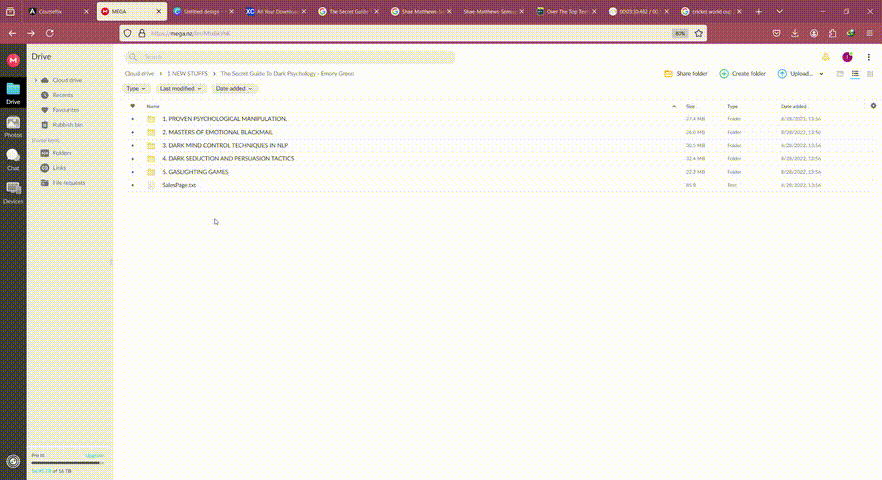Open the browser downloads panel

[795, 33]
